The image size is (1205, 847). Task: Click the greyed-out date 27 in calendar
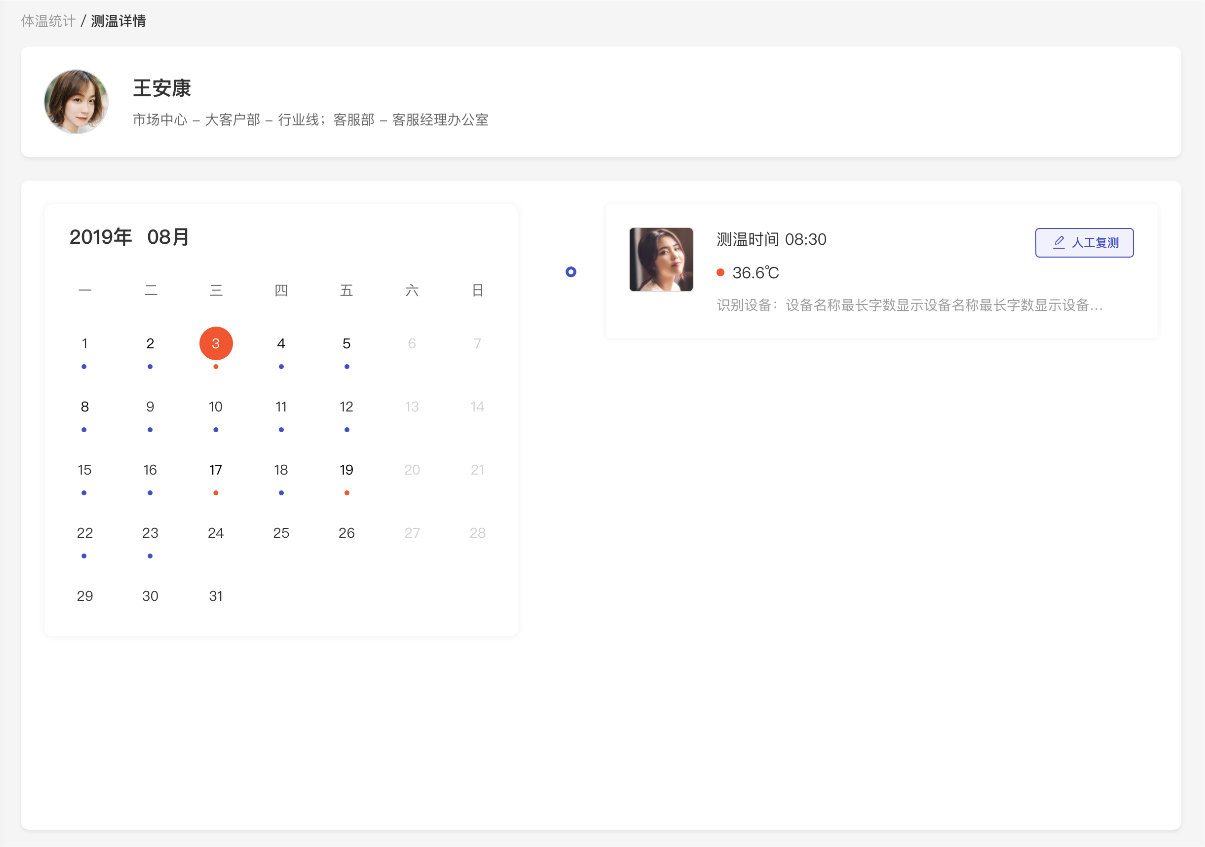click(412, 532)
